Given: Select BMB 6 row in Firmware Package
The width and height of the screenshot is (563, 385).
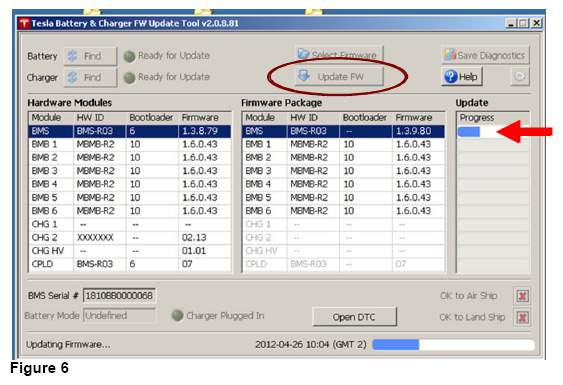Looking at the screenshot, I should click(344, 211).
